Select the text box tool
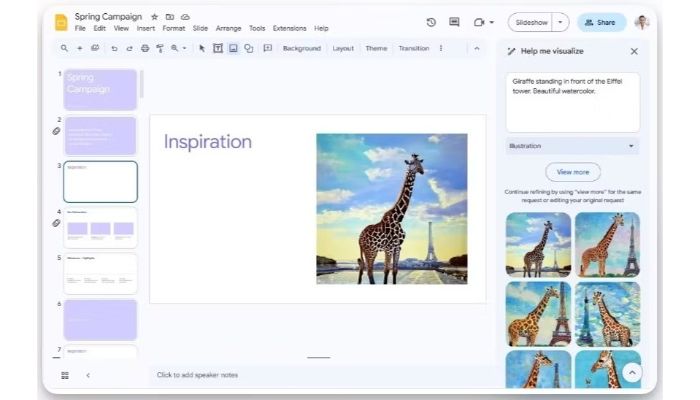The width and height of the screenshot is (700, 400). point(218,48)
